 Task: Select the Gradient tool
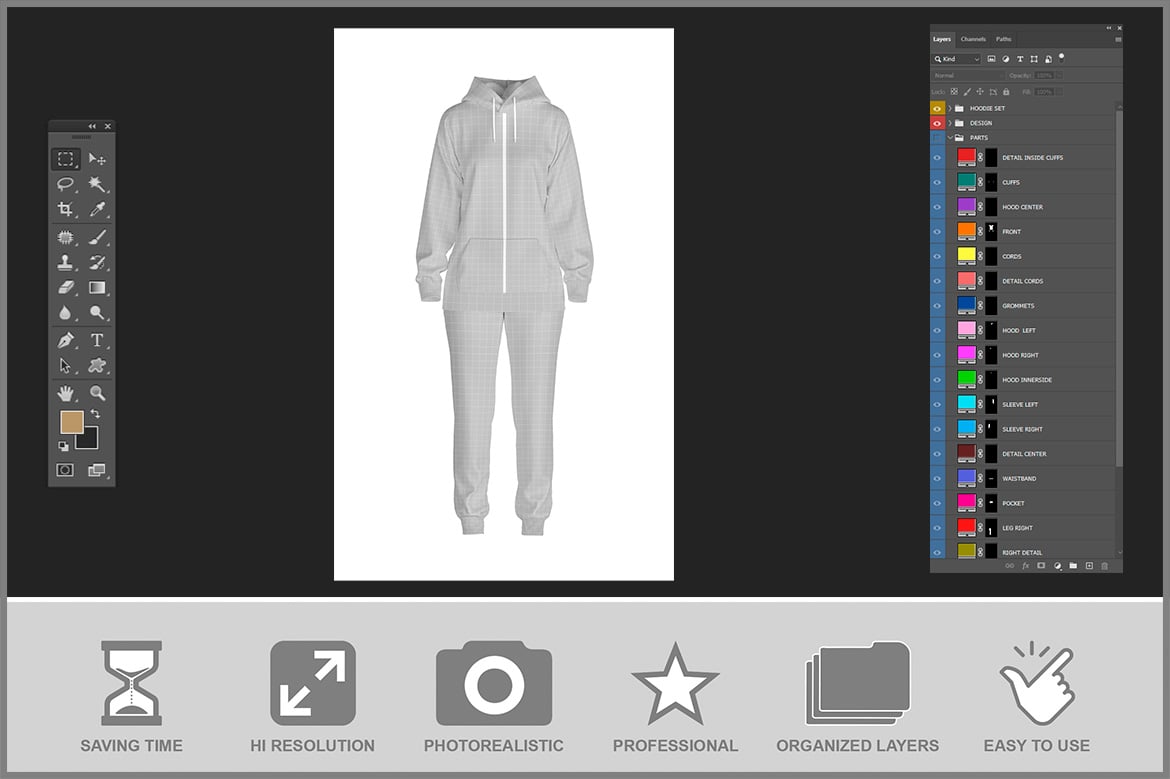click(x=97, y=287)
